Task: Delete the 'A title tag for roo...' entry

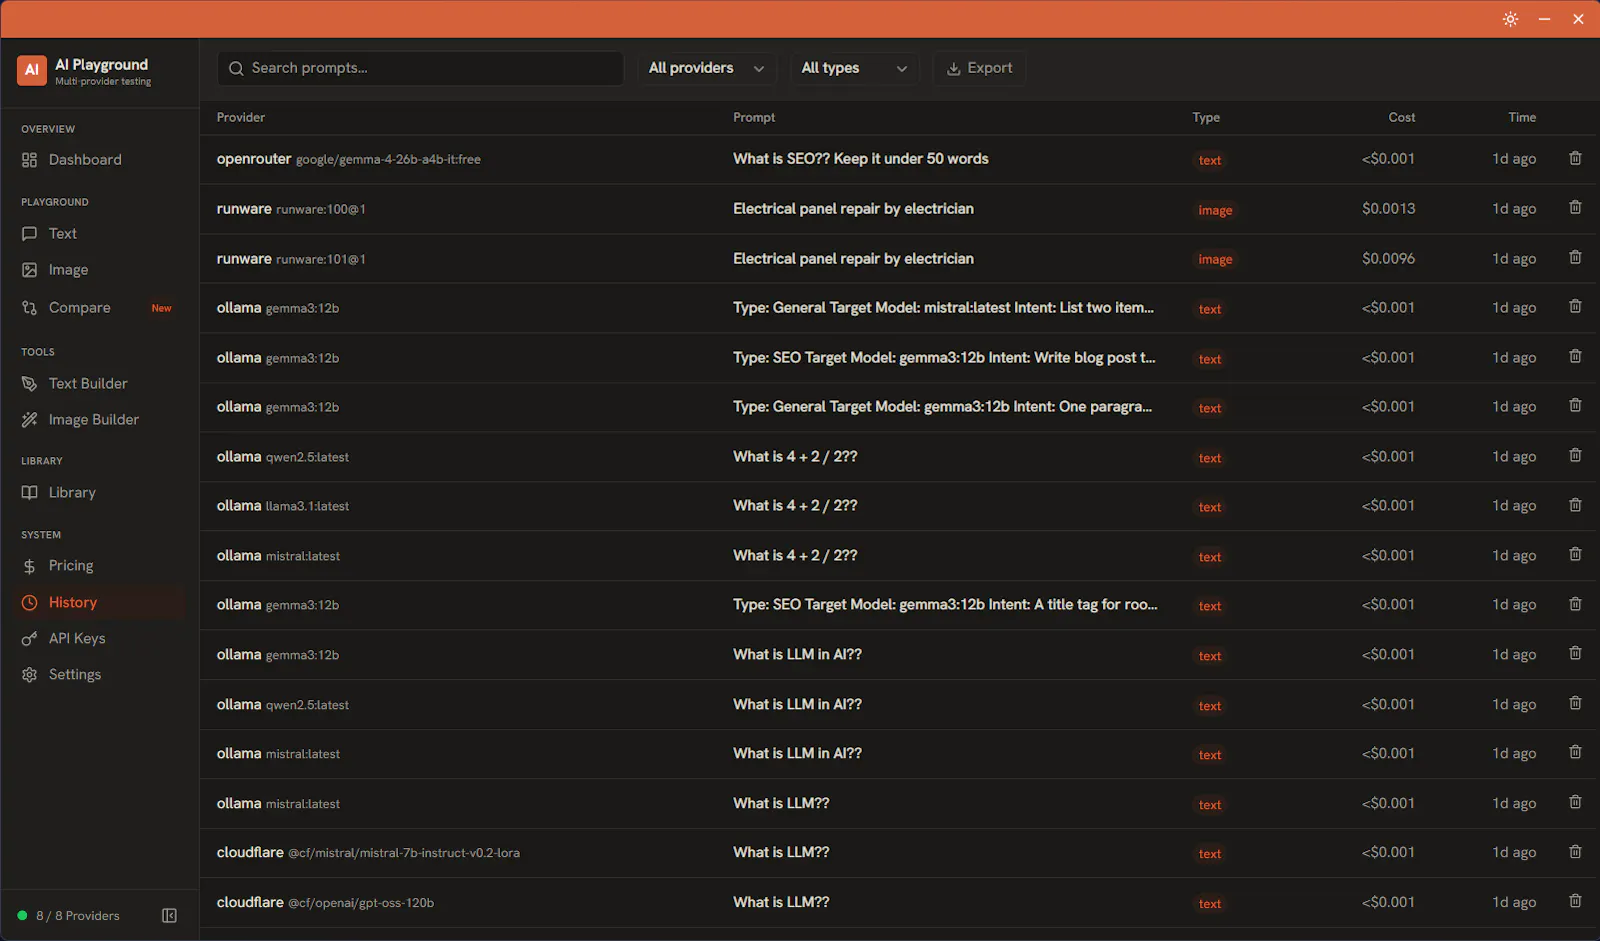Action: click(x=1575, y=604)
